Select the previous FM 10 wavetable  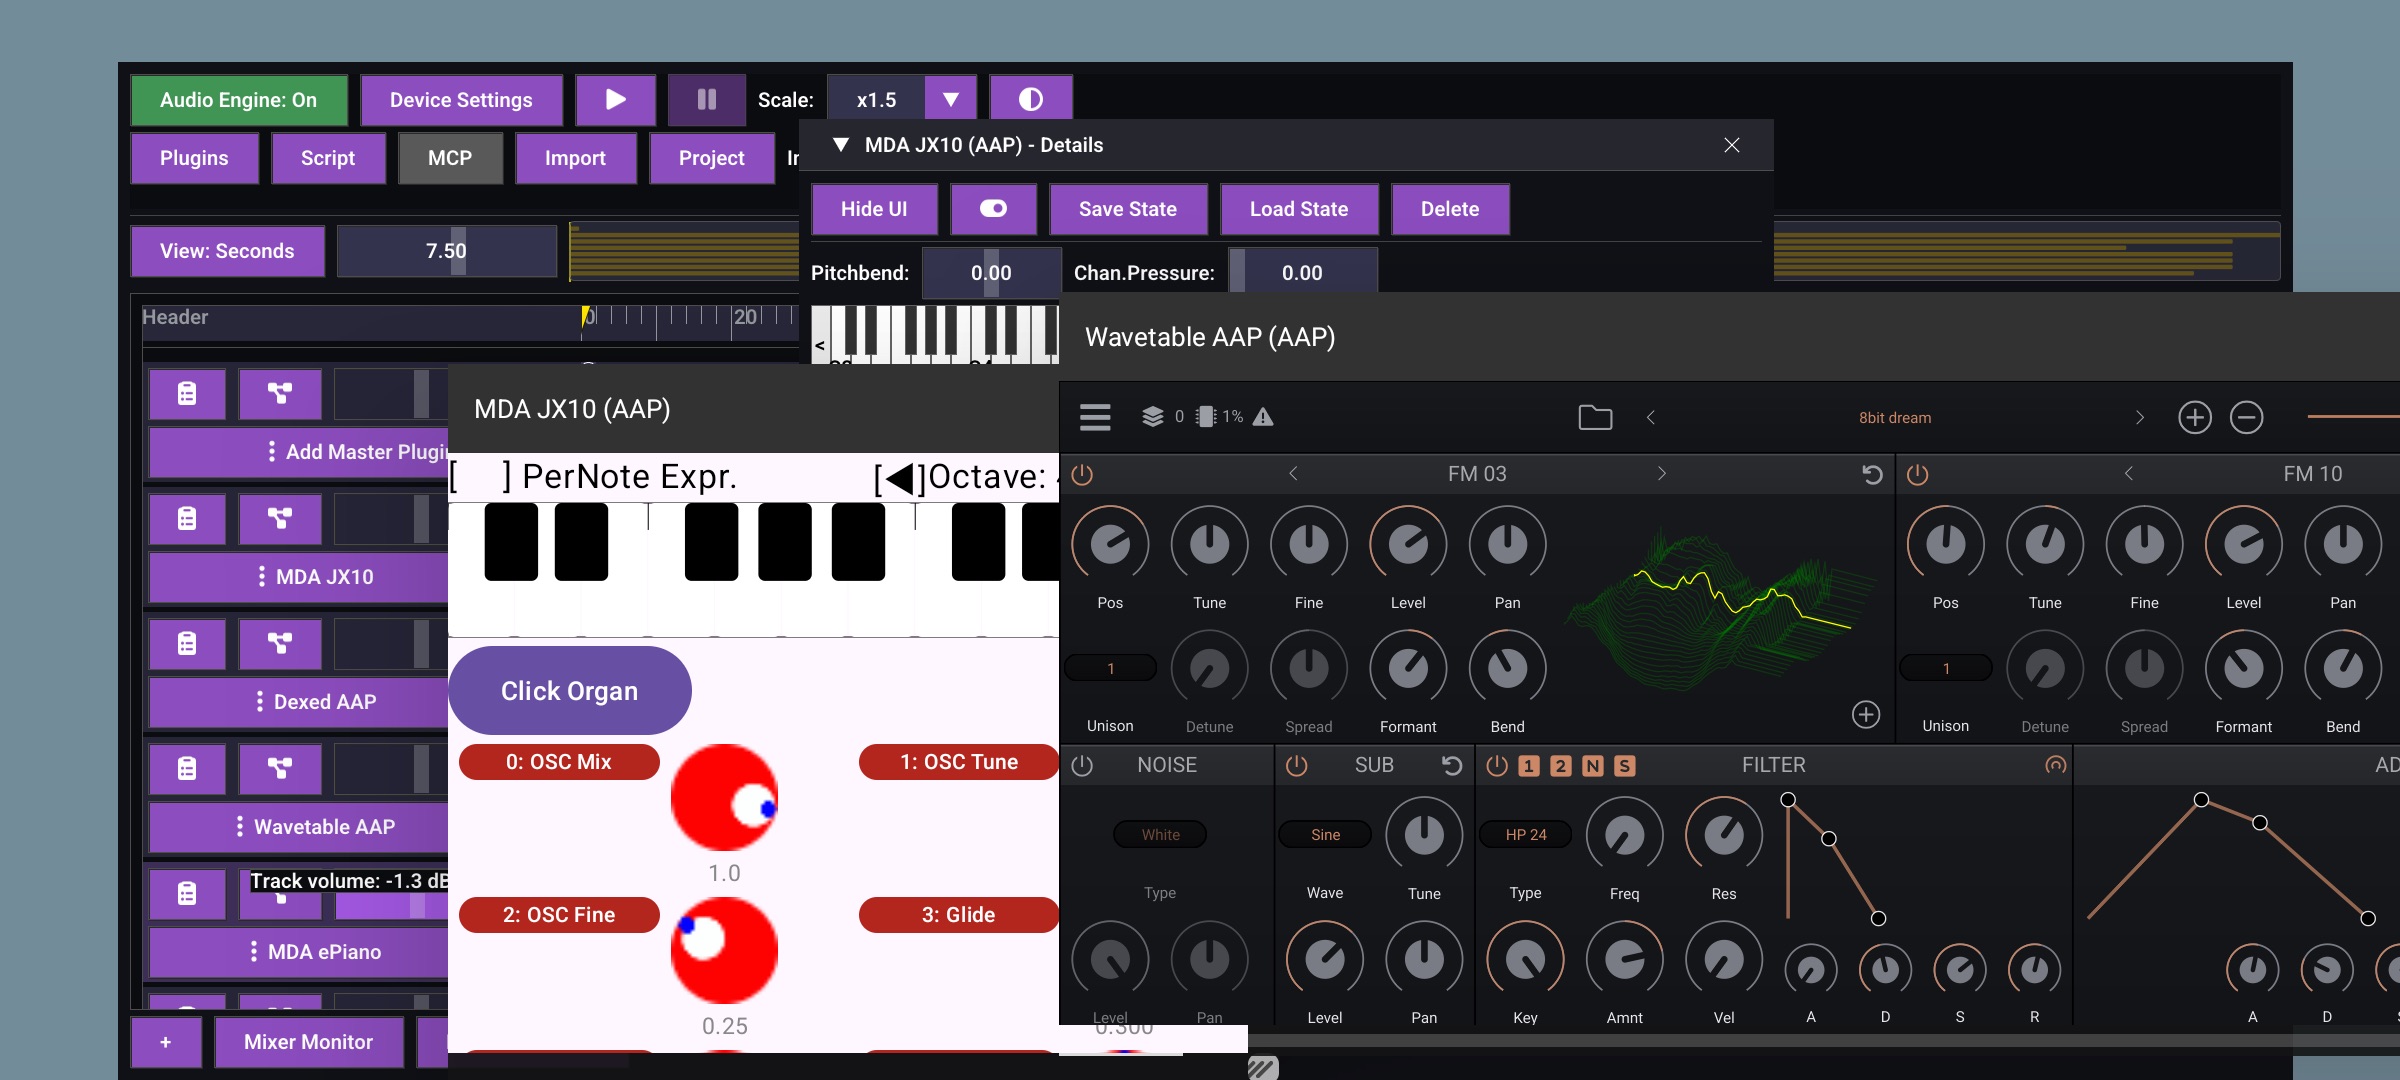point(2129,473)
